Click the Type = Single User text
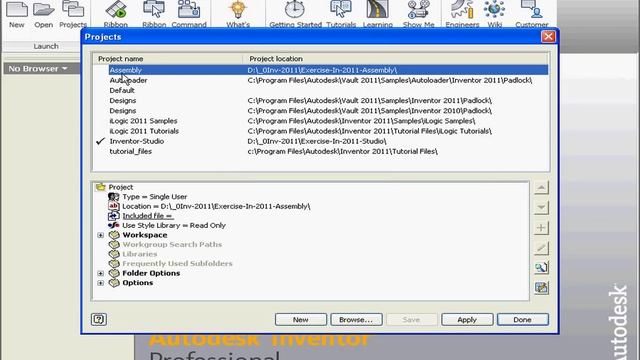640x360 pixels. [x=154, y=197]
